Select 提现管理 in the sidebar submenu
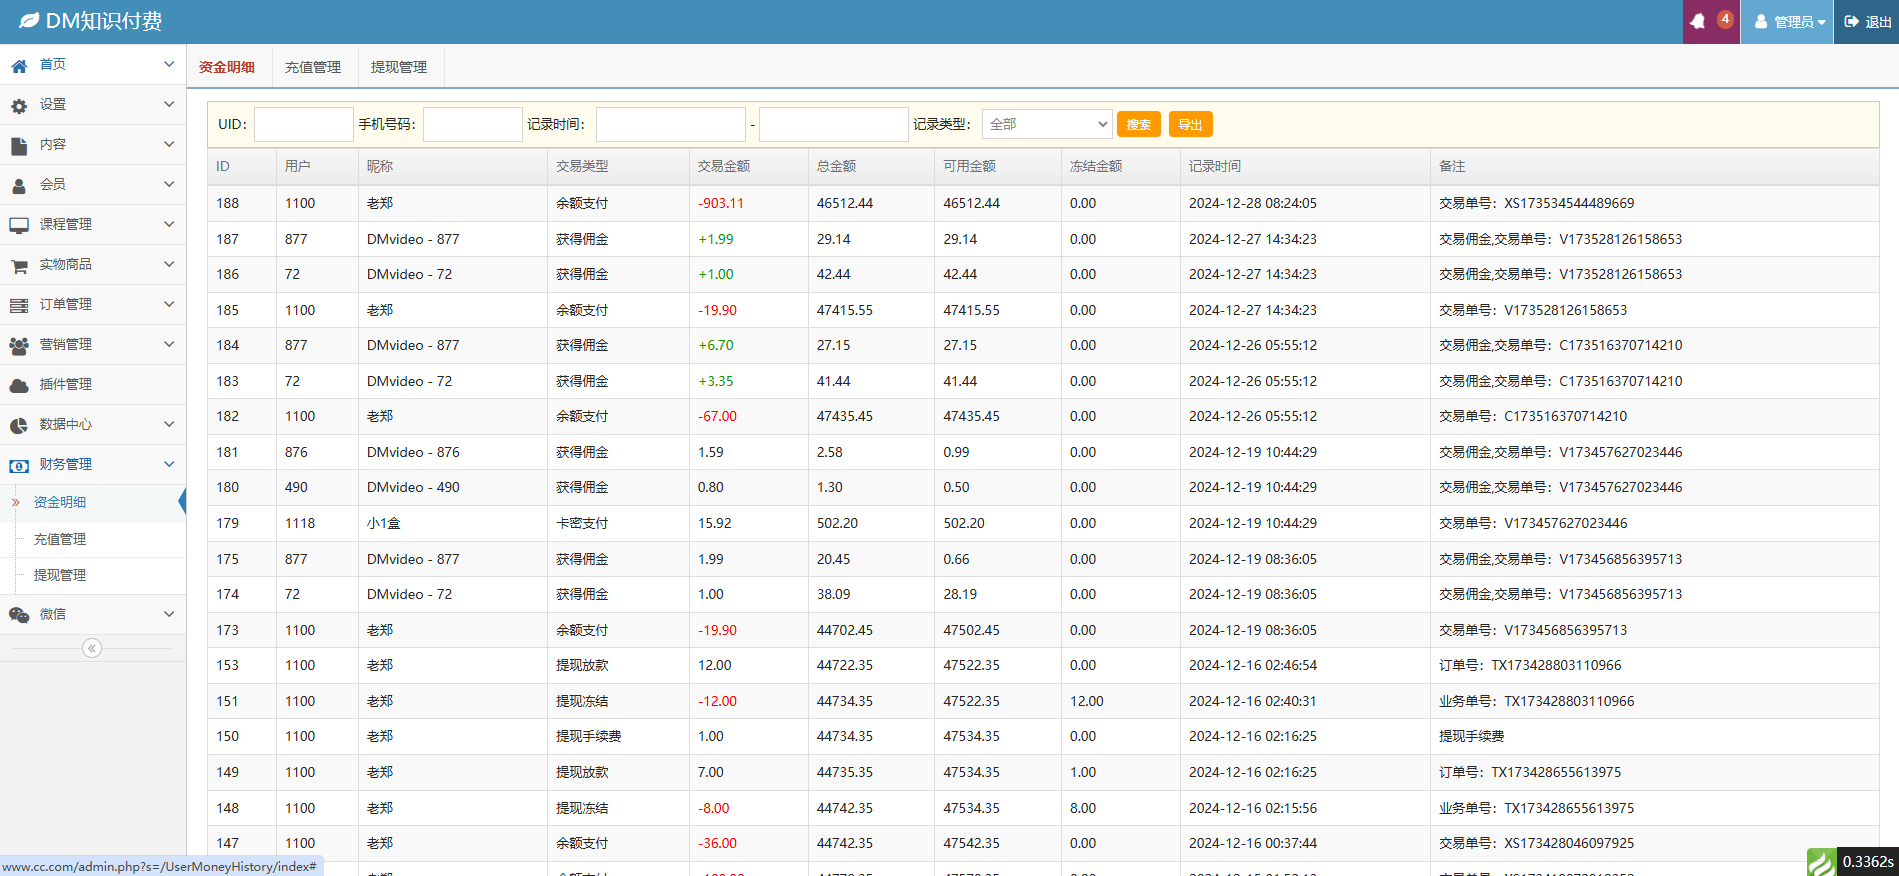 coord(60,575)
